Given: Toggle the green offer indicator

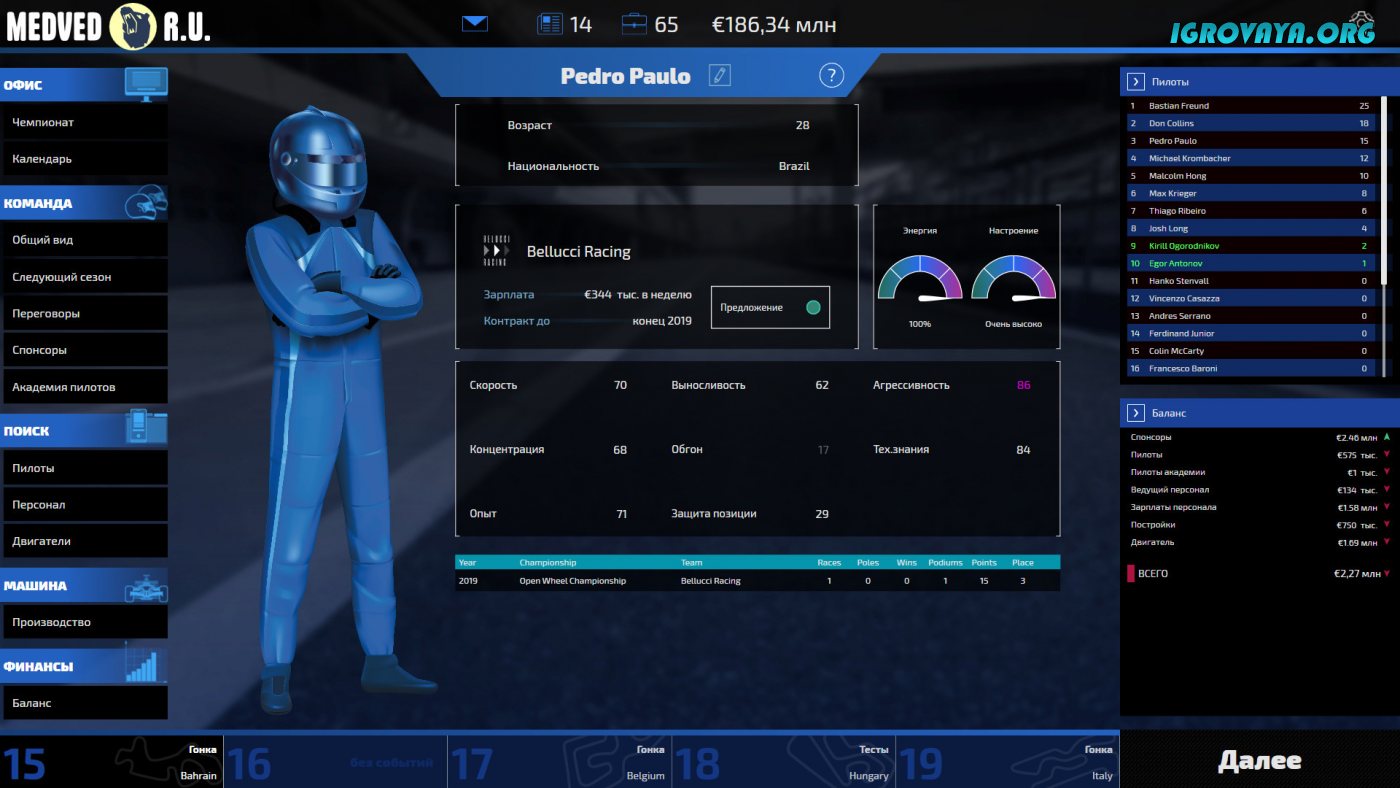Looking at the screenshot, I should coord(813,307).
